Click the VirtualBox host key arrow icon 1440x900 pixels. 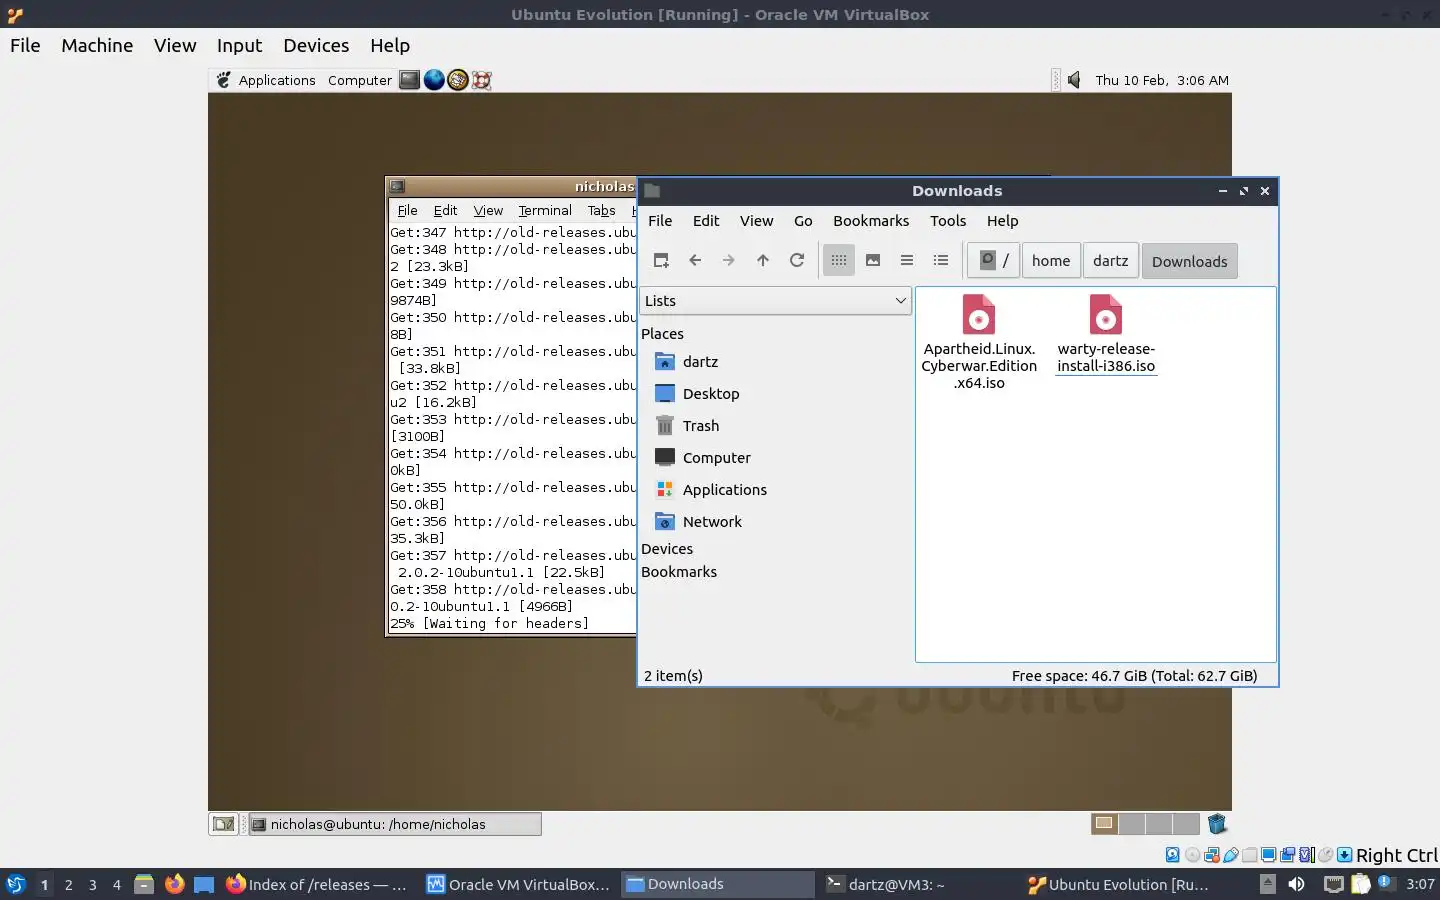coord(1345,855)
